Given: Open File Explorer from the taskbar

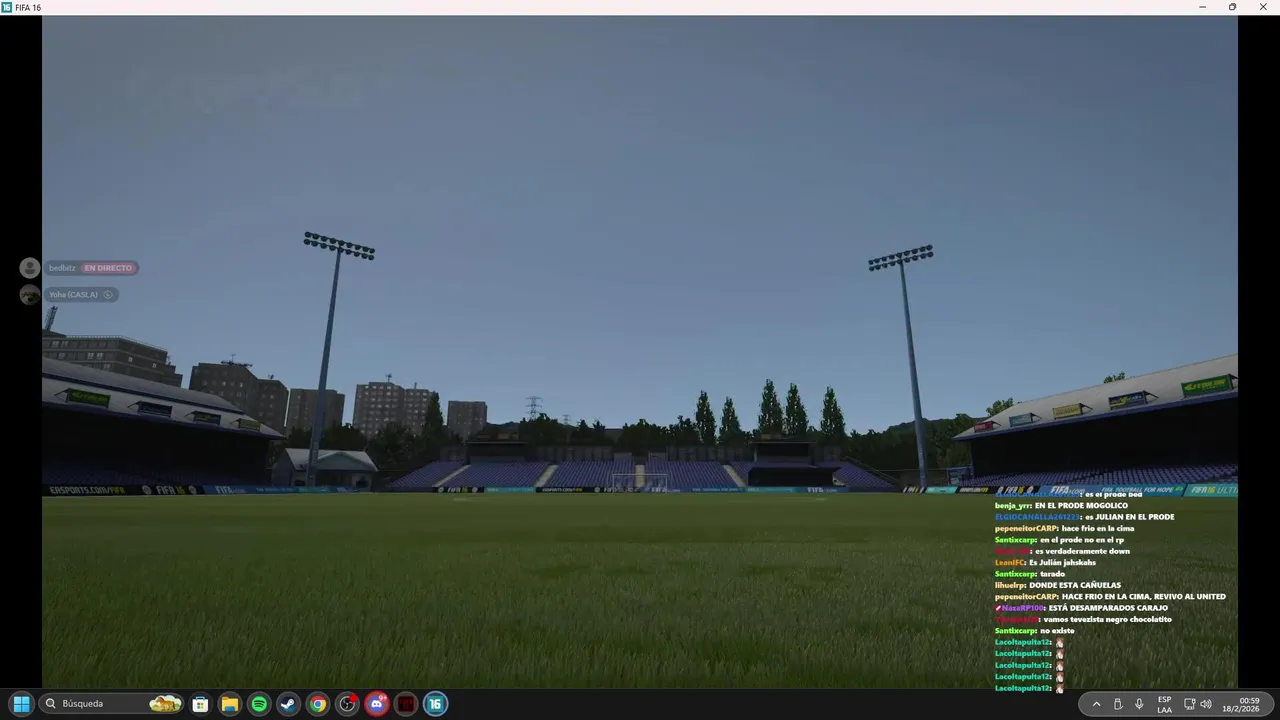Looking at the screenshot, I should [230, 704].
